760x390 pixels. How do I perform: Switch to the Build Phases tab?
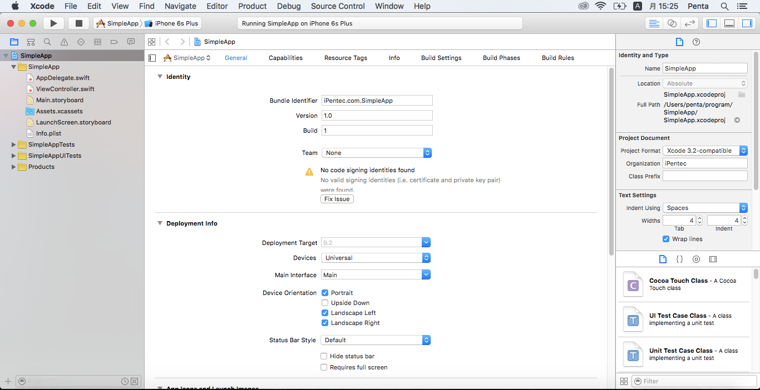tap(501, 58)
